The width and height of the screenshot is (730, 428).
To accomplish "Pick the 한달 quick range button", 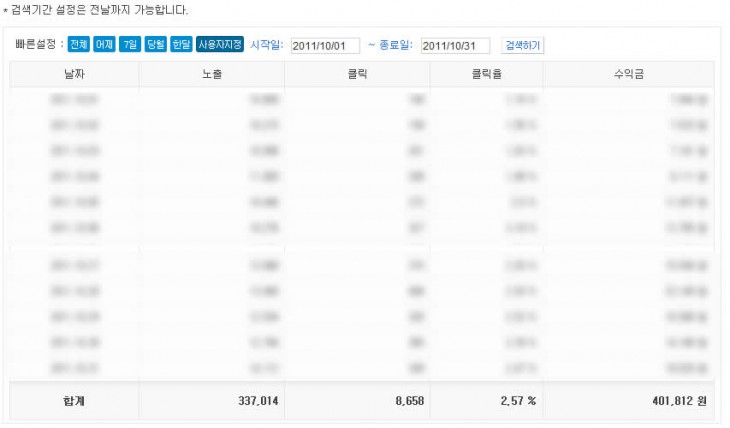I will tap(181, 45).
